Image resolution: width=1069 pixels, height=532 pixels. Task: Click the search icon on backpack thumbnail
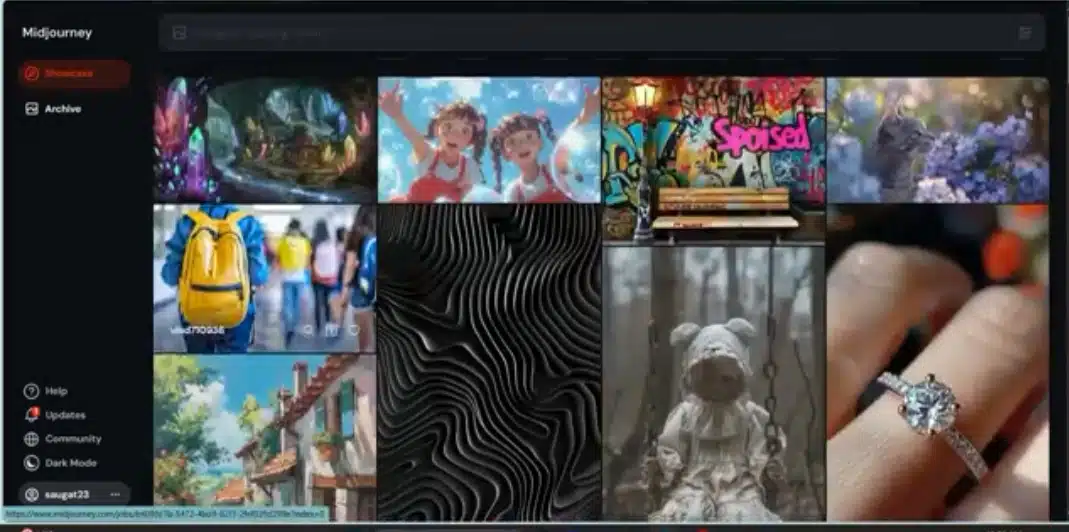pyautogui.click(x=308, y=329)
